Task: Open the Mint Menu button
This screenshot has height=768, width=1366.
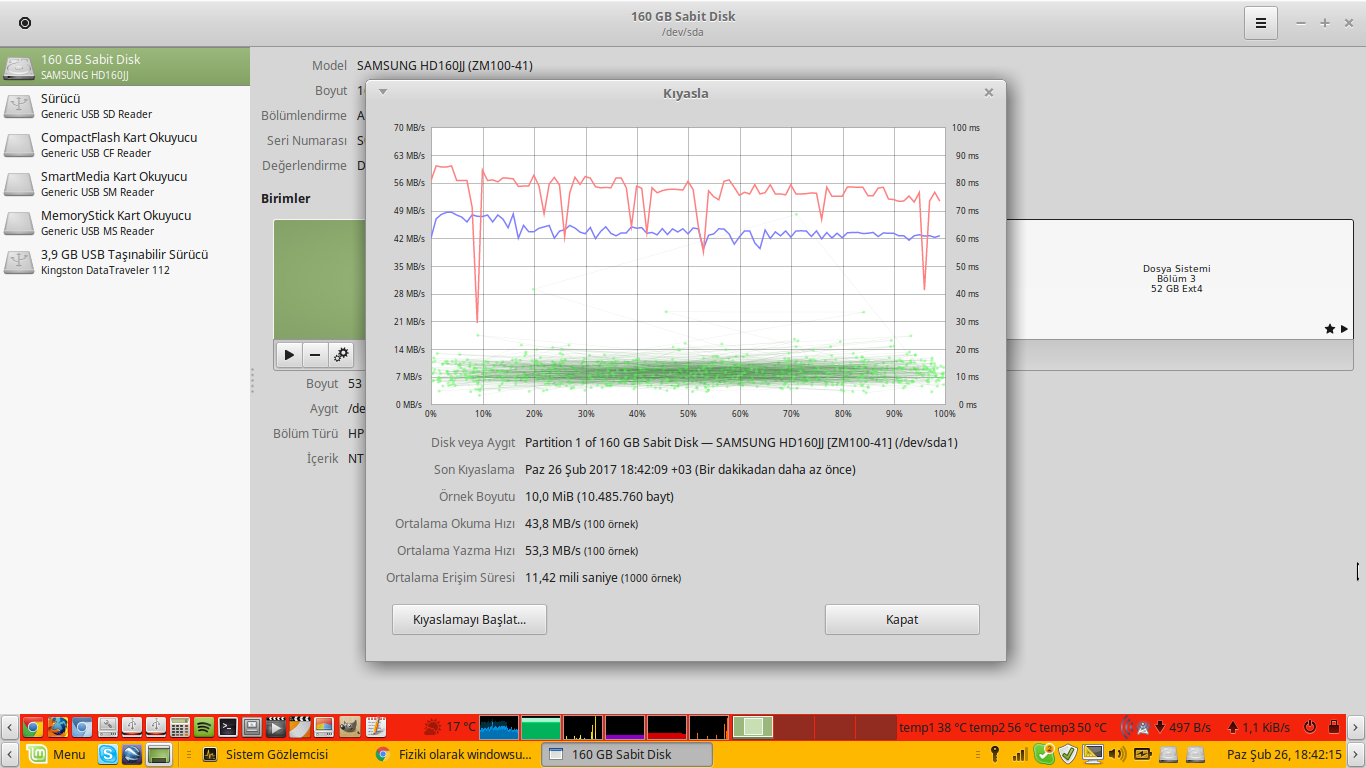Action: click(56, 754)
